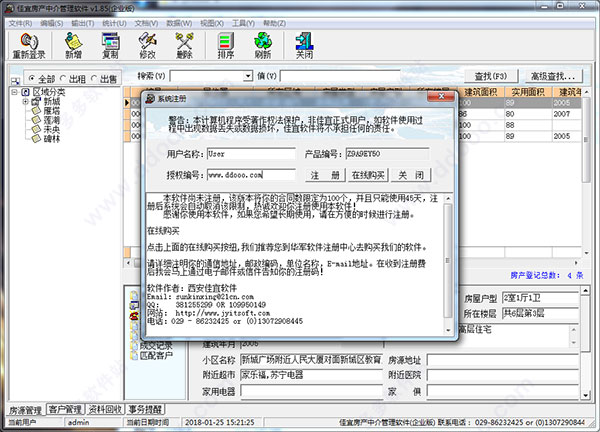Switch to the 房源管理 tab

(25, 410)
